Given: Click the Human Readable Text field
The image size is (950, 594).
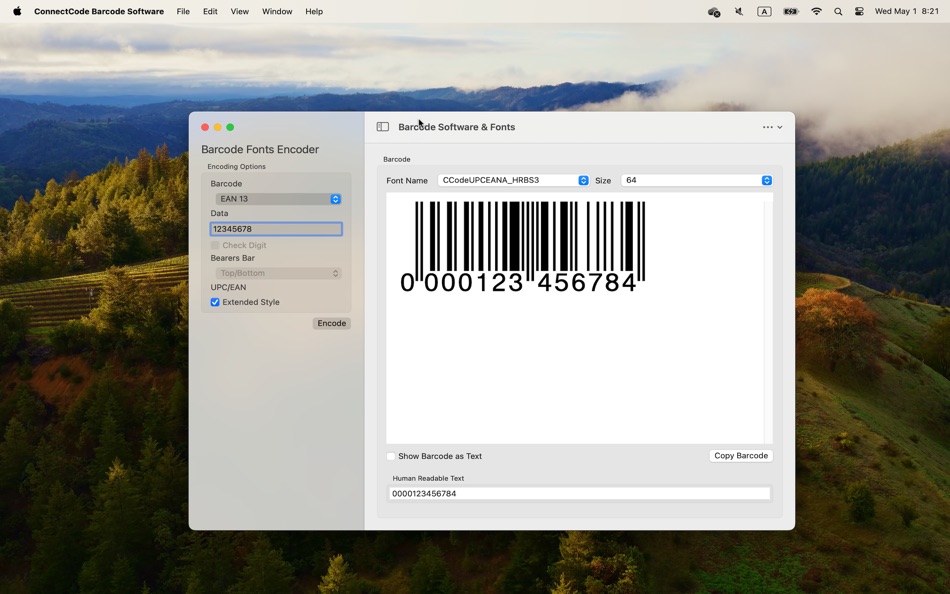Looking at the screenshot, I should [579, 493].
